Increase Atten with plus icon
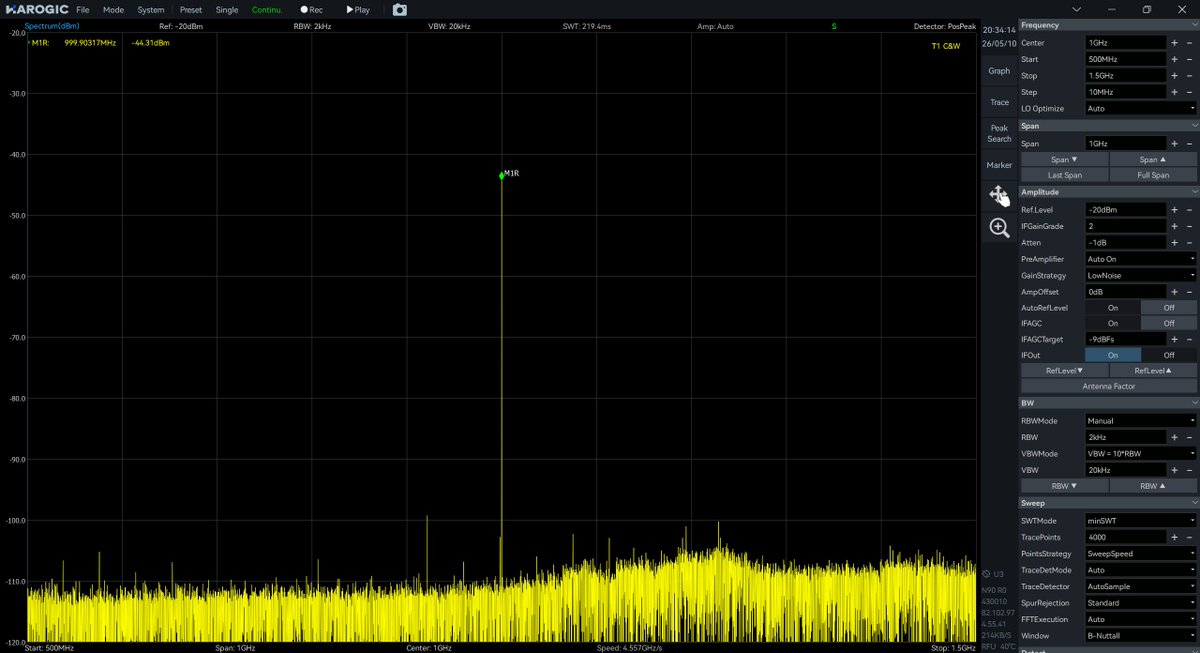The height and width of the screenshot is (653, 1200). click(x=1175, y=243)
